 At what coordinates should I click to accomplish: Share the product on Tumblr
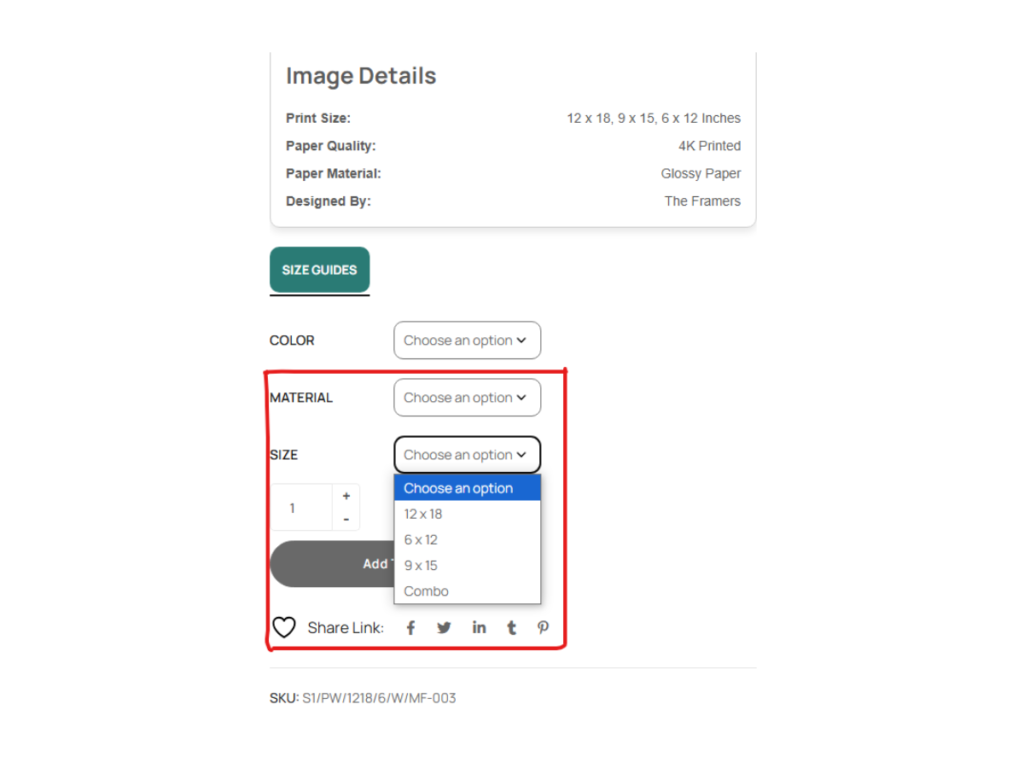(511, 628)
